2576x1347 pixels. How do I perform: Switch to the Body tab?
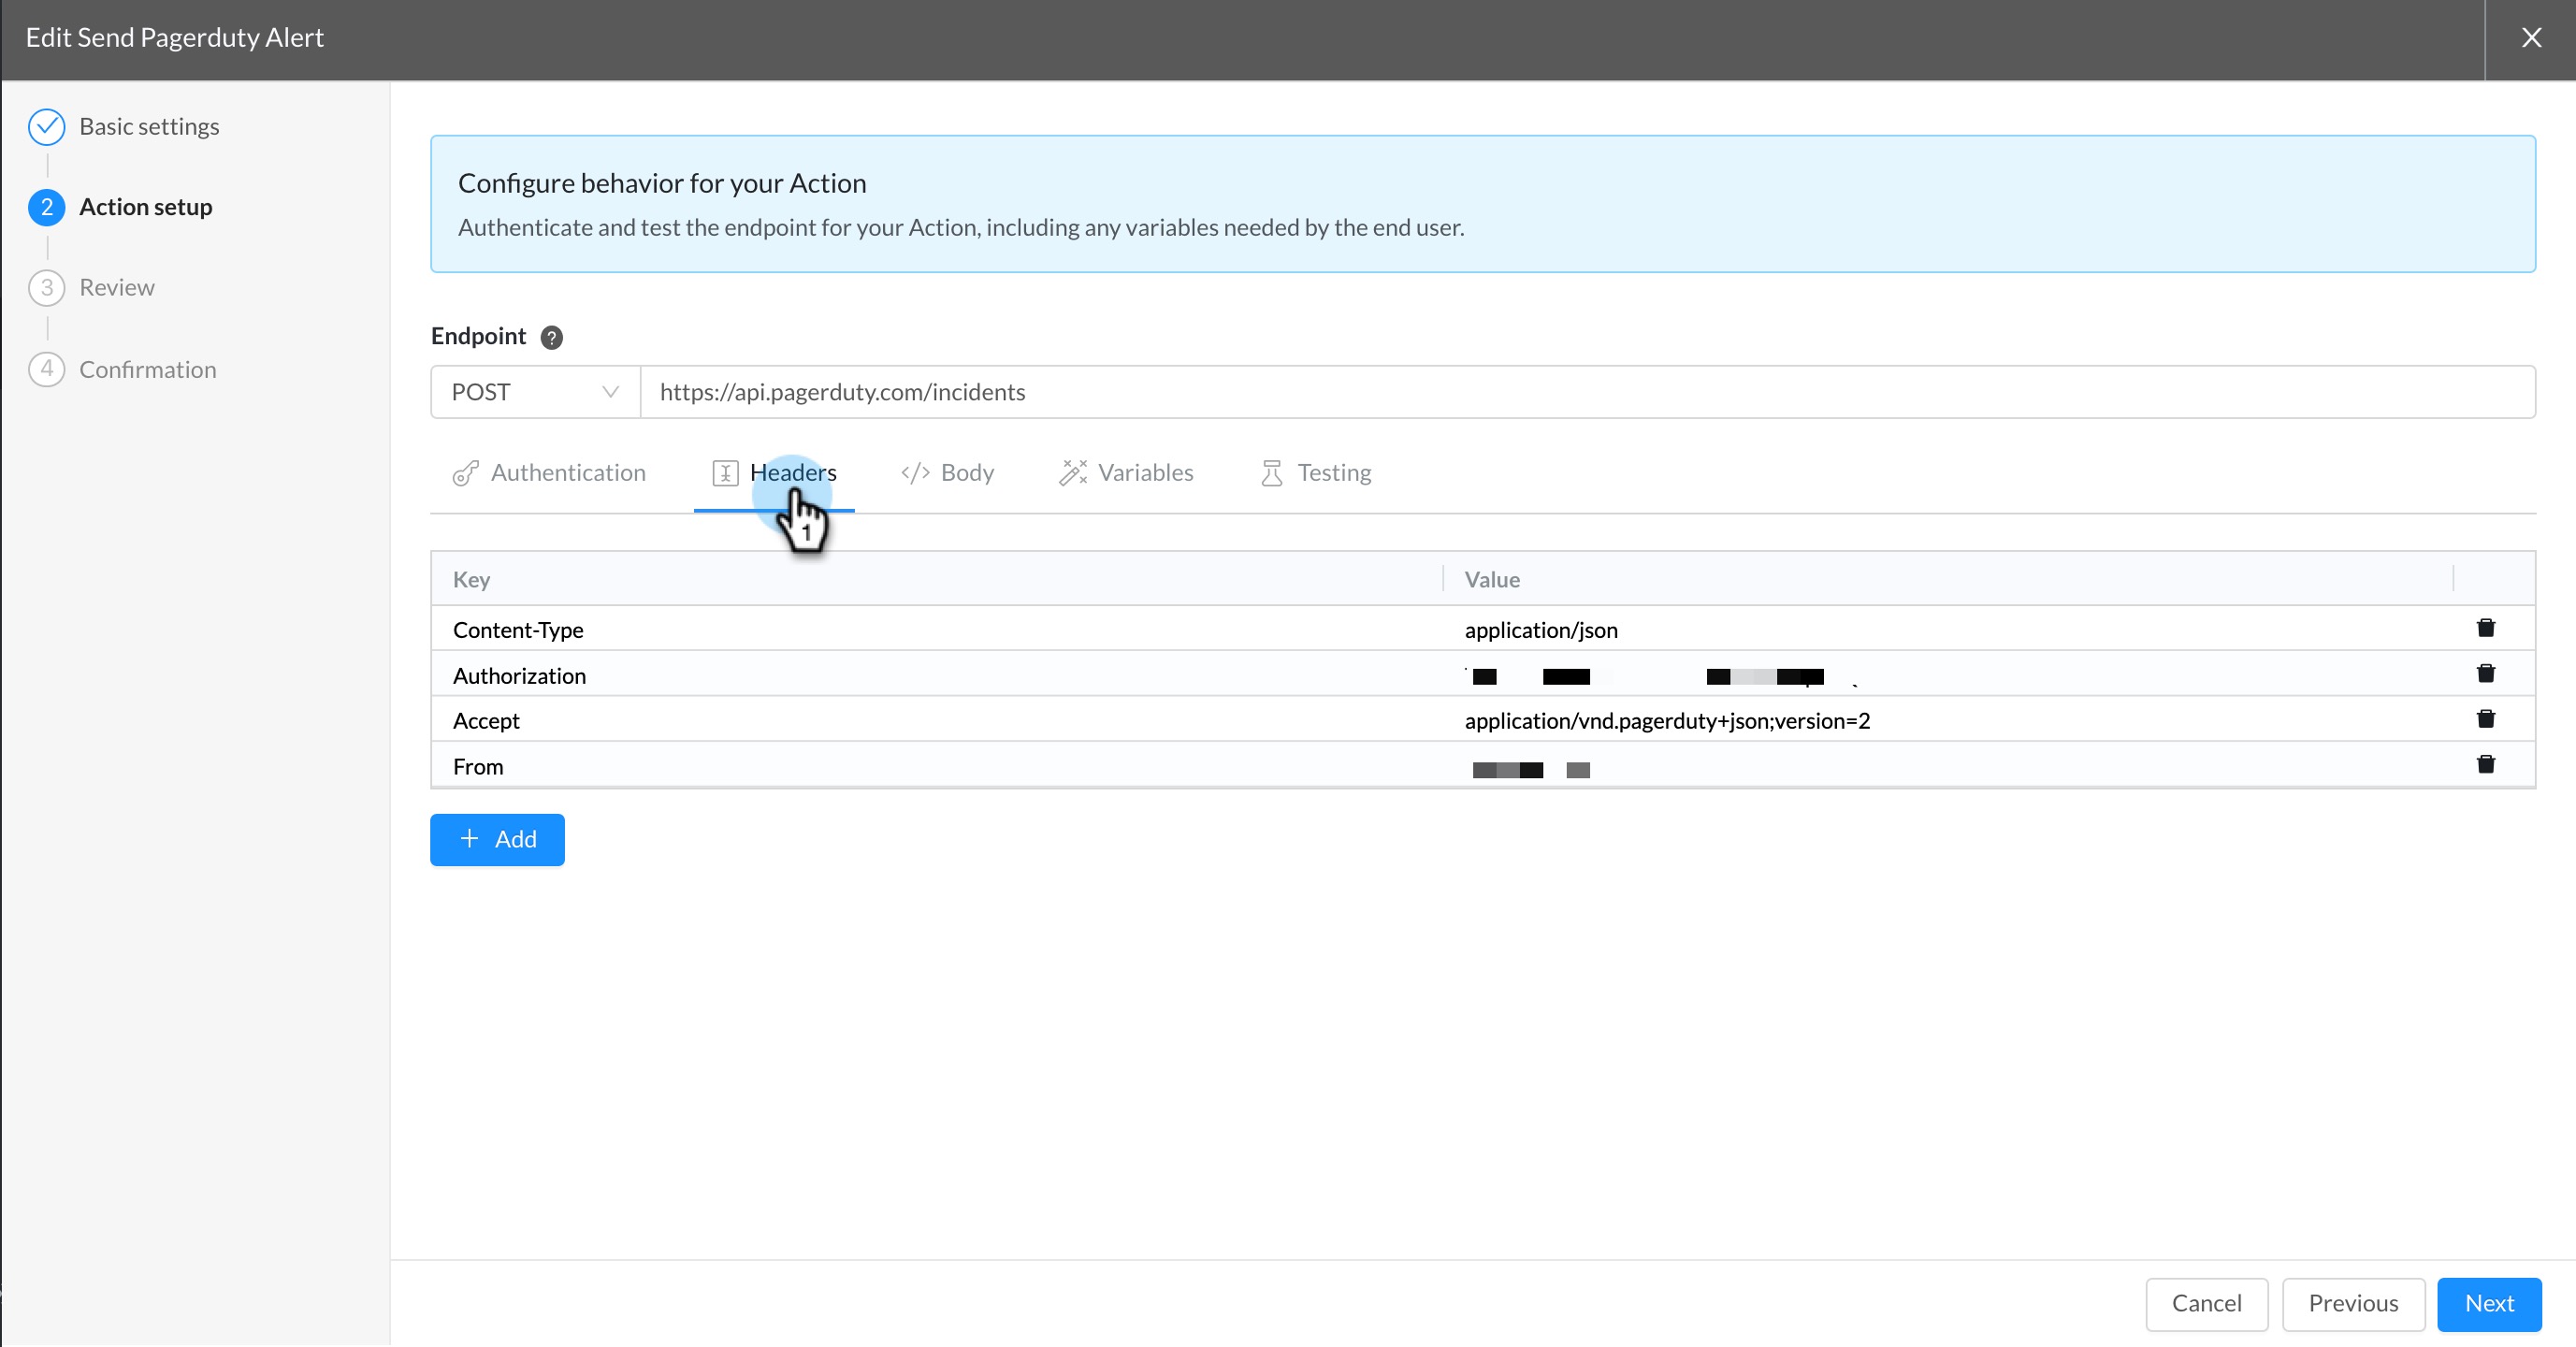(x=947, y=473)
